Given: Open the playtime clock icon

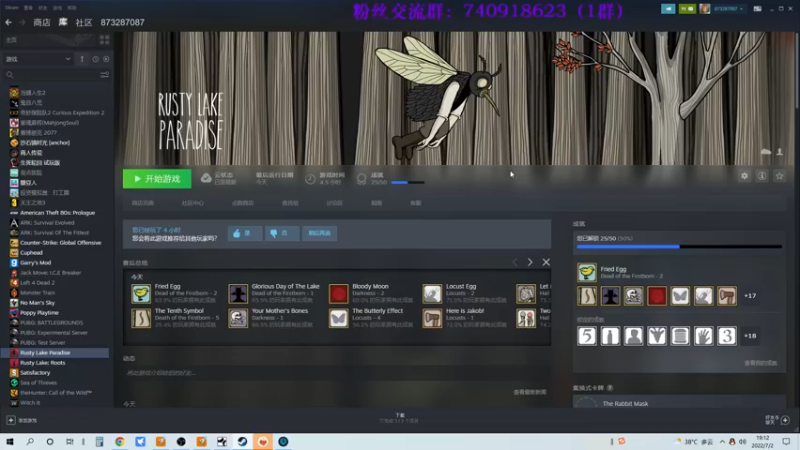Looking at the screenshot, I should click(310, 179).
